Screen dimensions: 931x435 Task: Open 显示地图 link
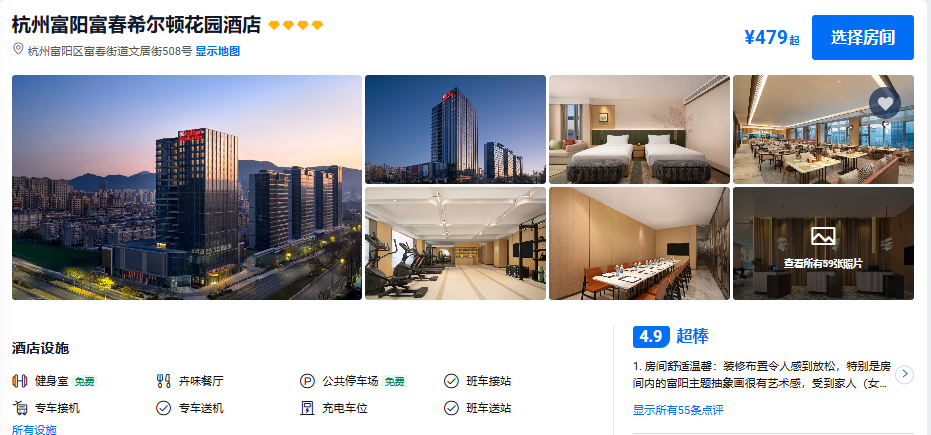pos(217,52)
